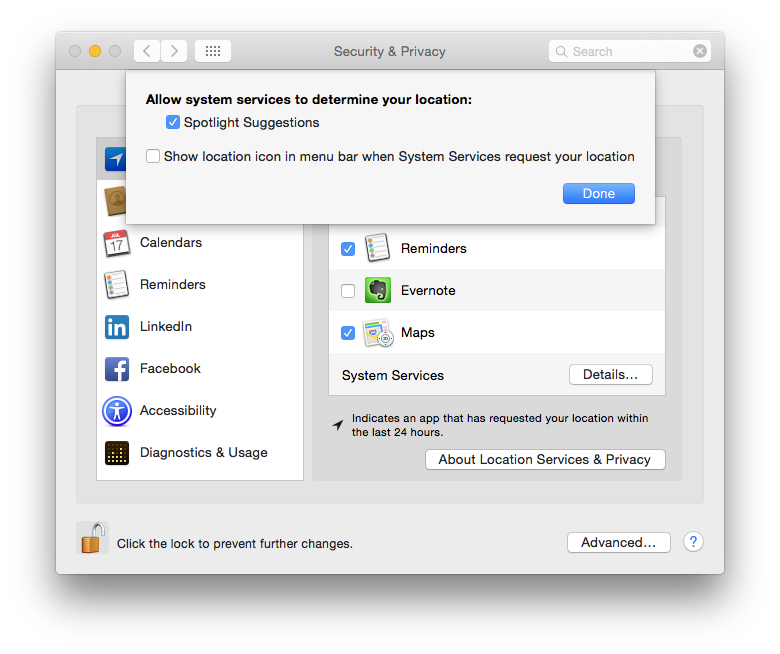Click the open padlock icon
The image size is (780, 654).
[93, 538]
